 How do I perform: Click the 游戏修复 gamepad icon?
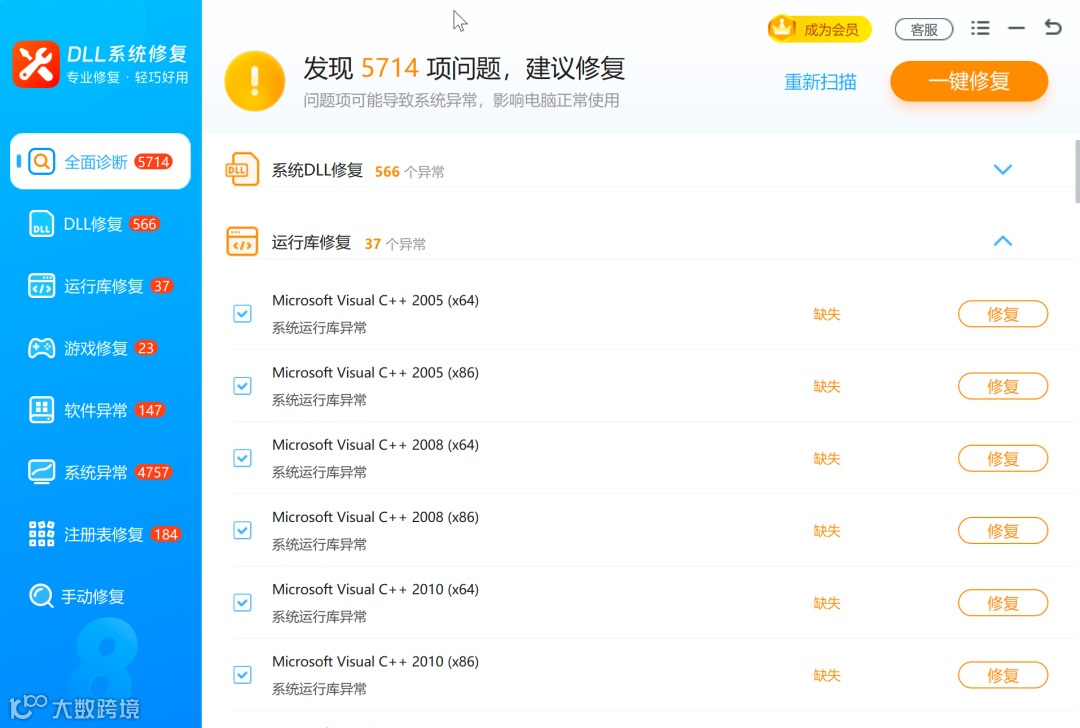point(41,349)
